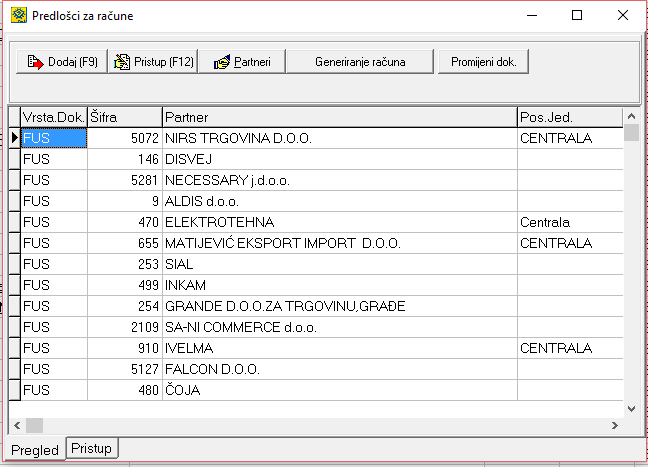The width and height of the screenshot is (648, 467).
Task: Click vertical scrollbar up arrow
Action: coord(631,116)
